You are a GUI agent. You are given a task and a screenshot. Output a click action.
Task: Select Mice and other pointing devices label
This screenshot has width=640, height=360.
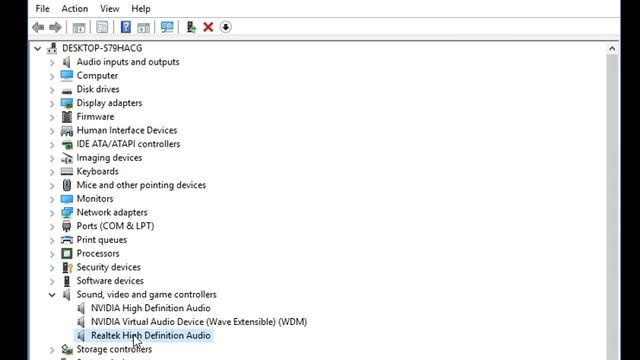click(x=141, y=185)
